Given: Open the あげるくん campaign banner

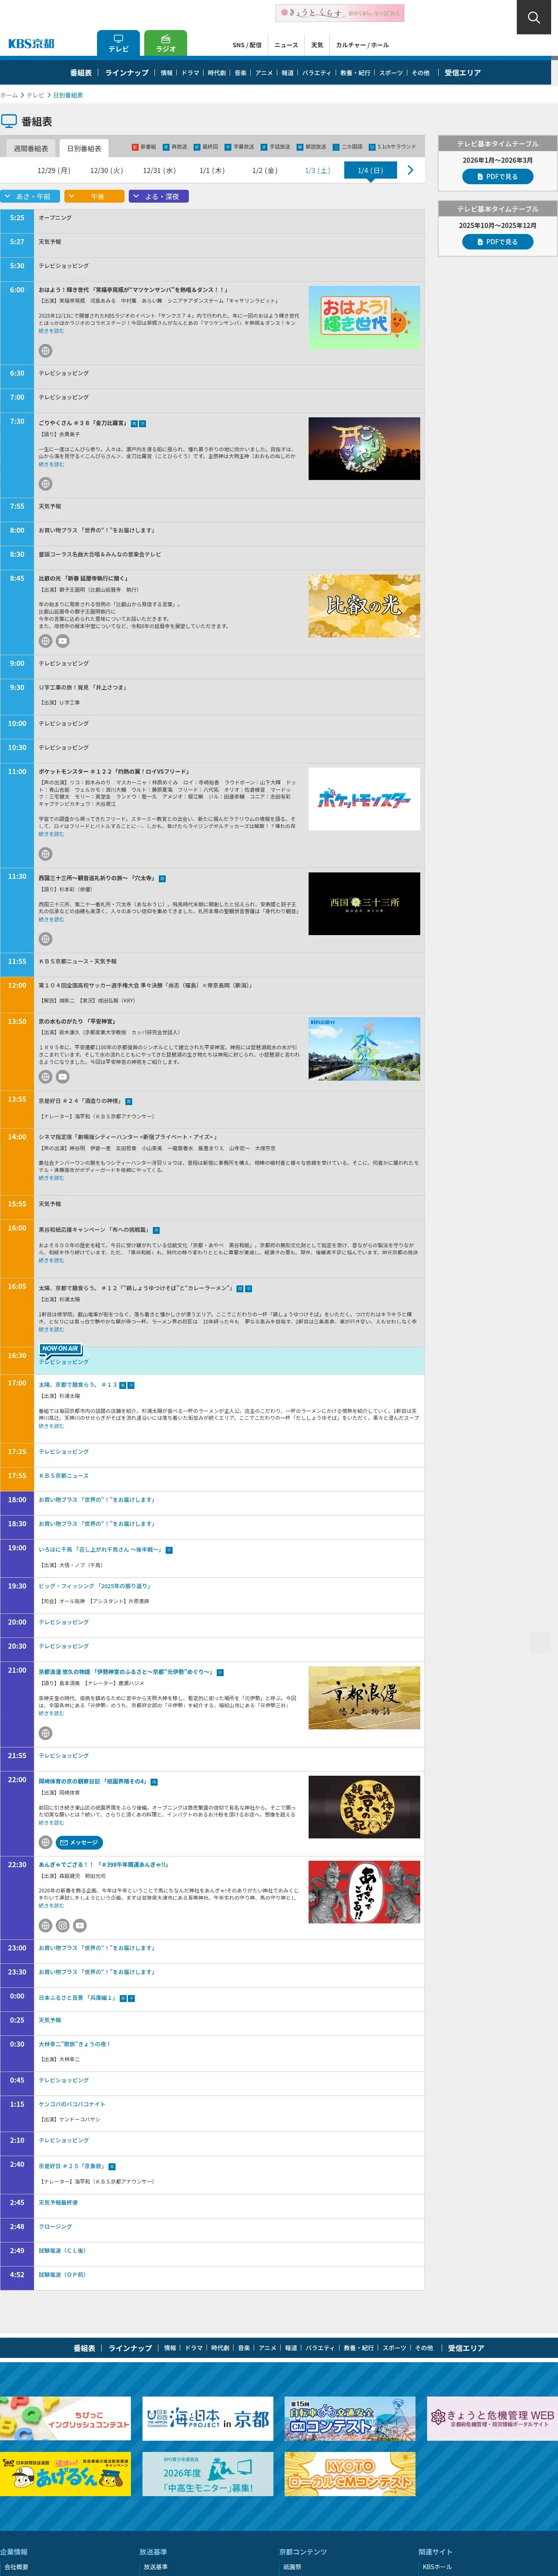Looking at the screenshot, I should (65, 2474).
